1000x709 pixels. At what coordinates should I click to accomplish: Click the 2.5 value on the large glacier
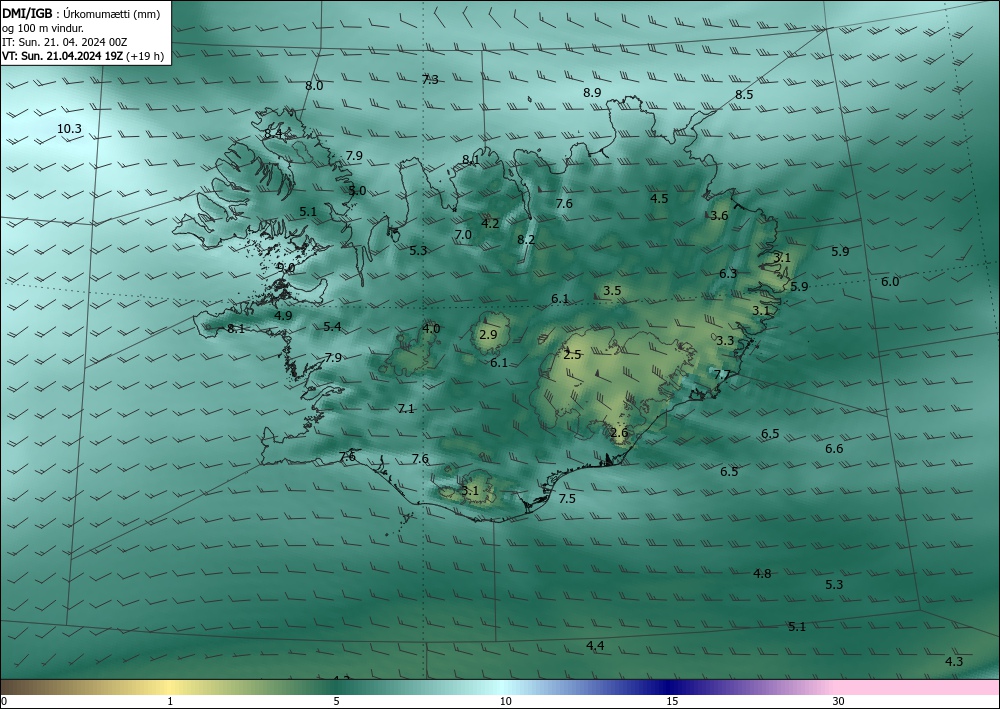[572, 355]
